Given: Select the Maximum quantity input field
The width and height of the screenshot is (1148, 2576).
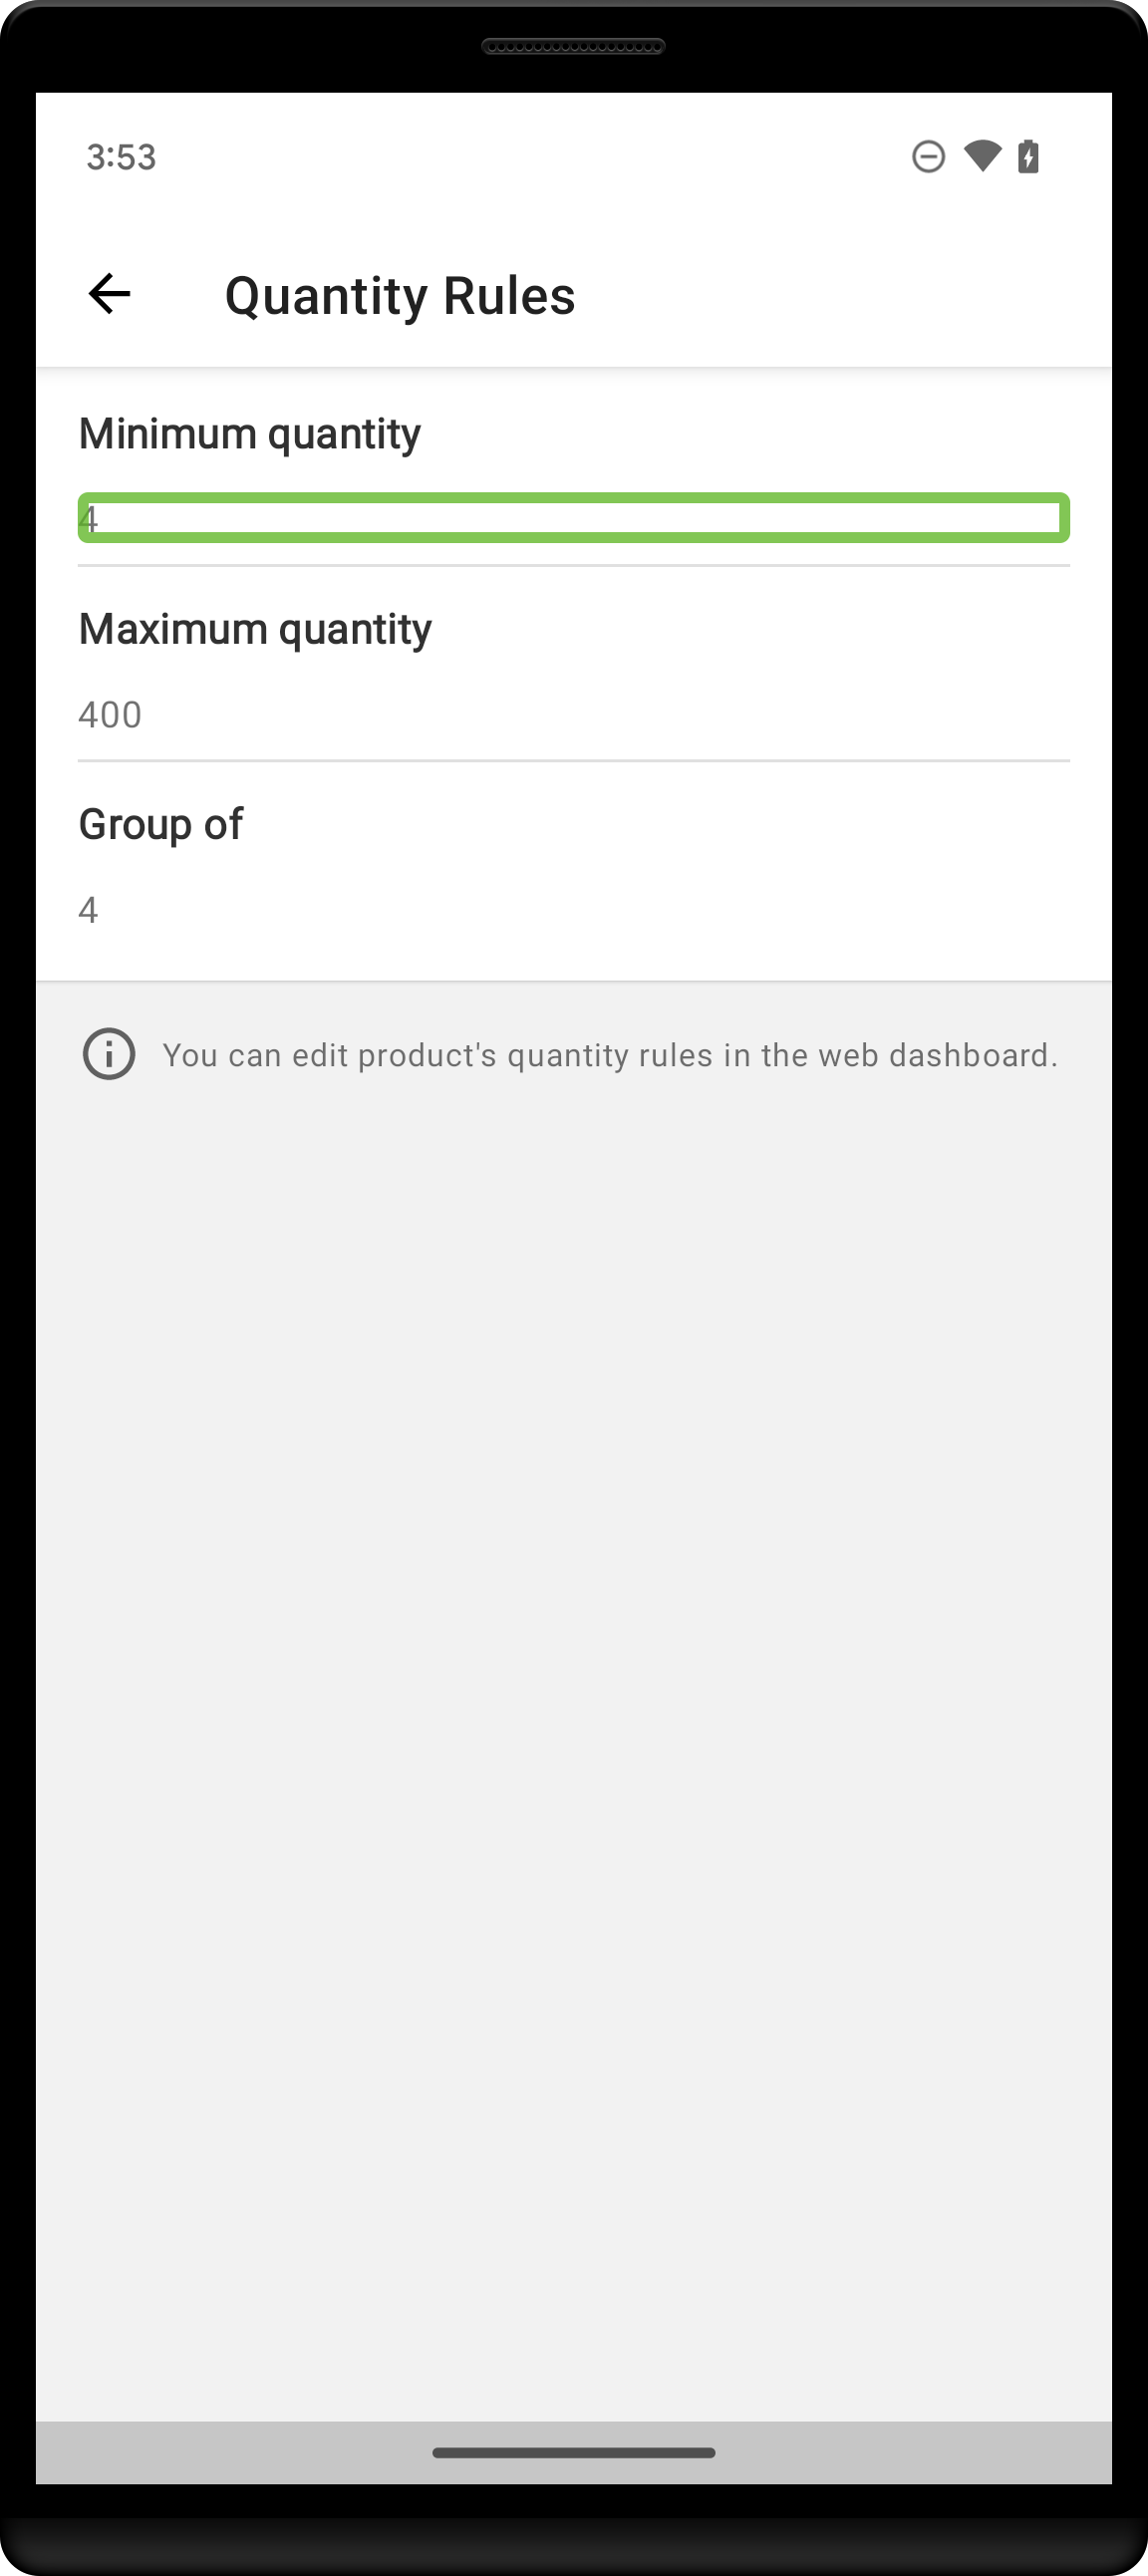Looking at the screenshot, I should coord(573,714).
